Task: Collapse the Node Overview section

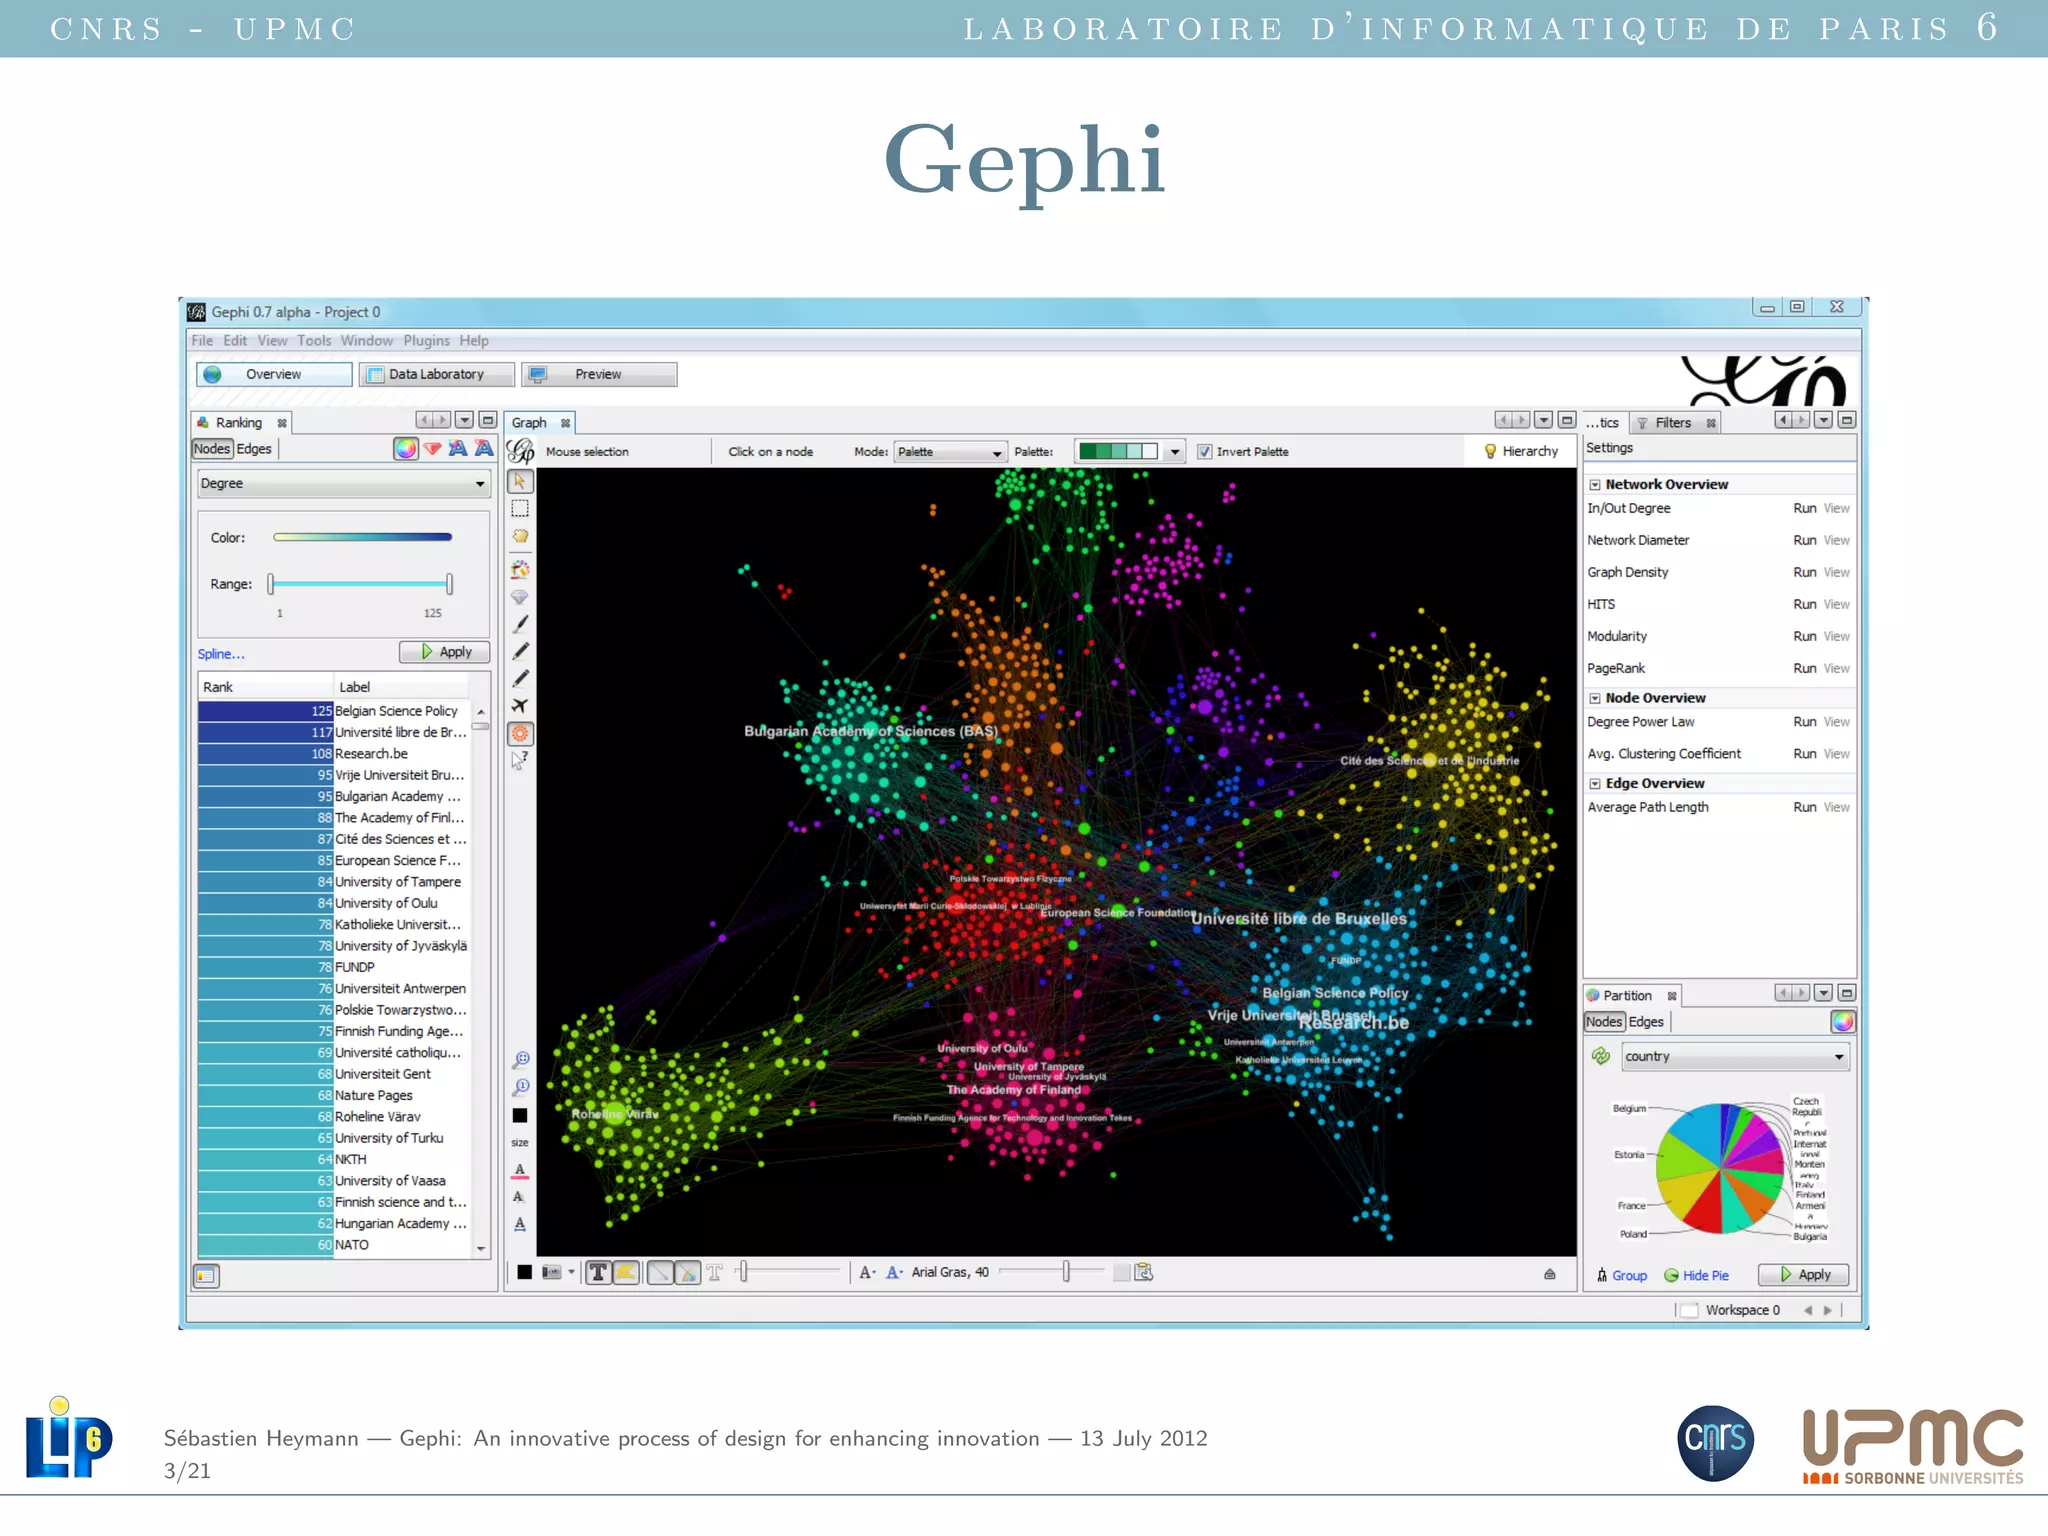Action: coord(1595,699)
